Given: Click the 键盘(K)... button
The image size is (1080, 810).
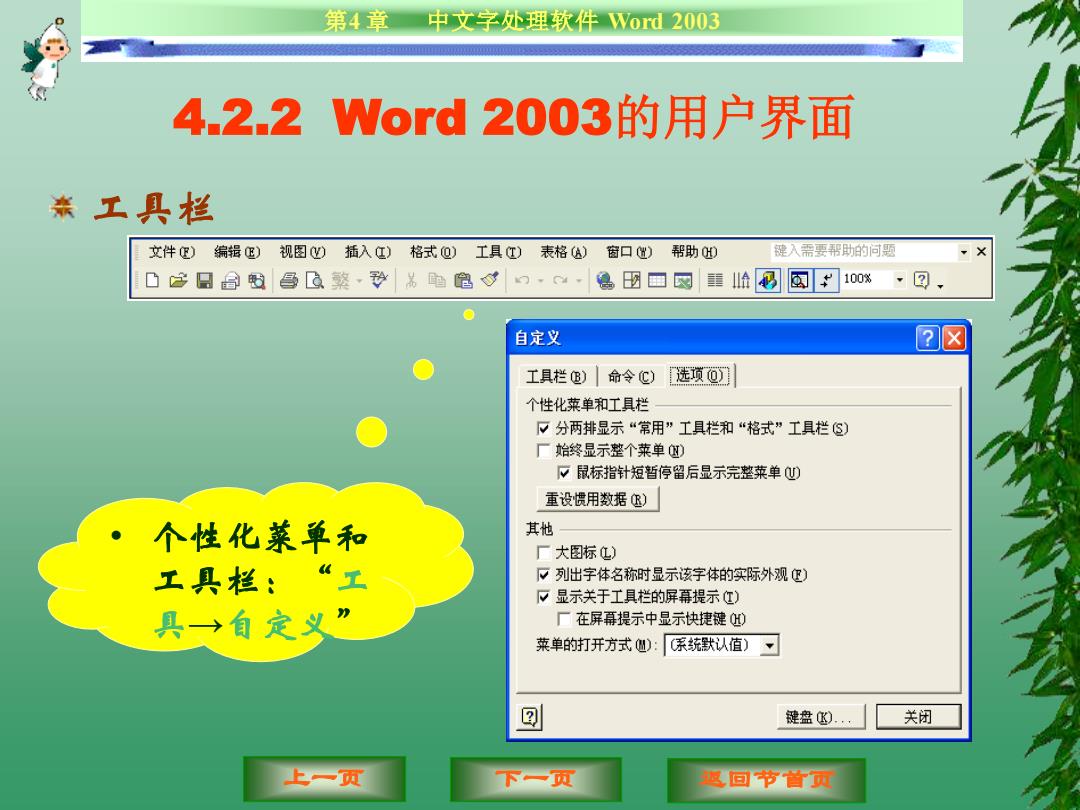Looking at the screenshot, I should [819, 717].
